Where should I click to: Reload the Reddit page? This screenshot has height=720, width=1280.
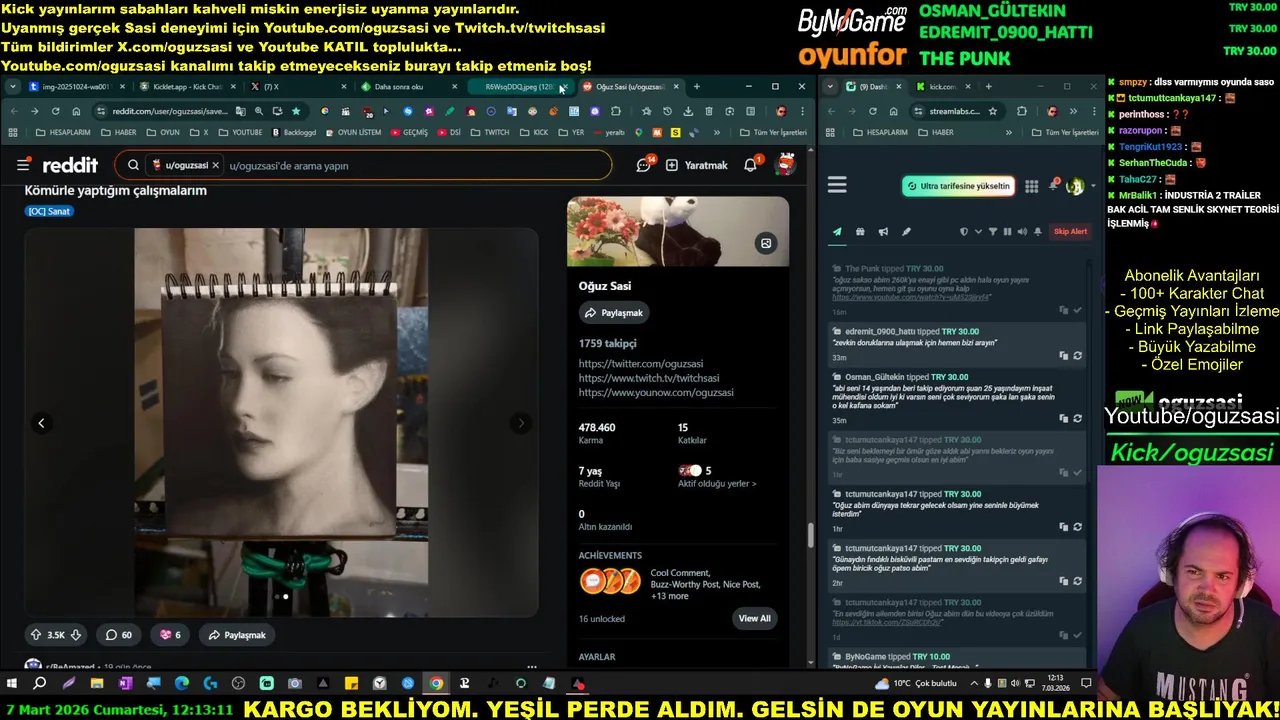pos(55,111)
